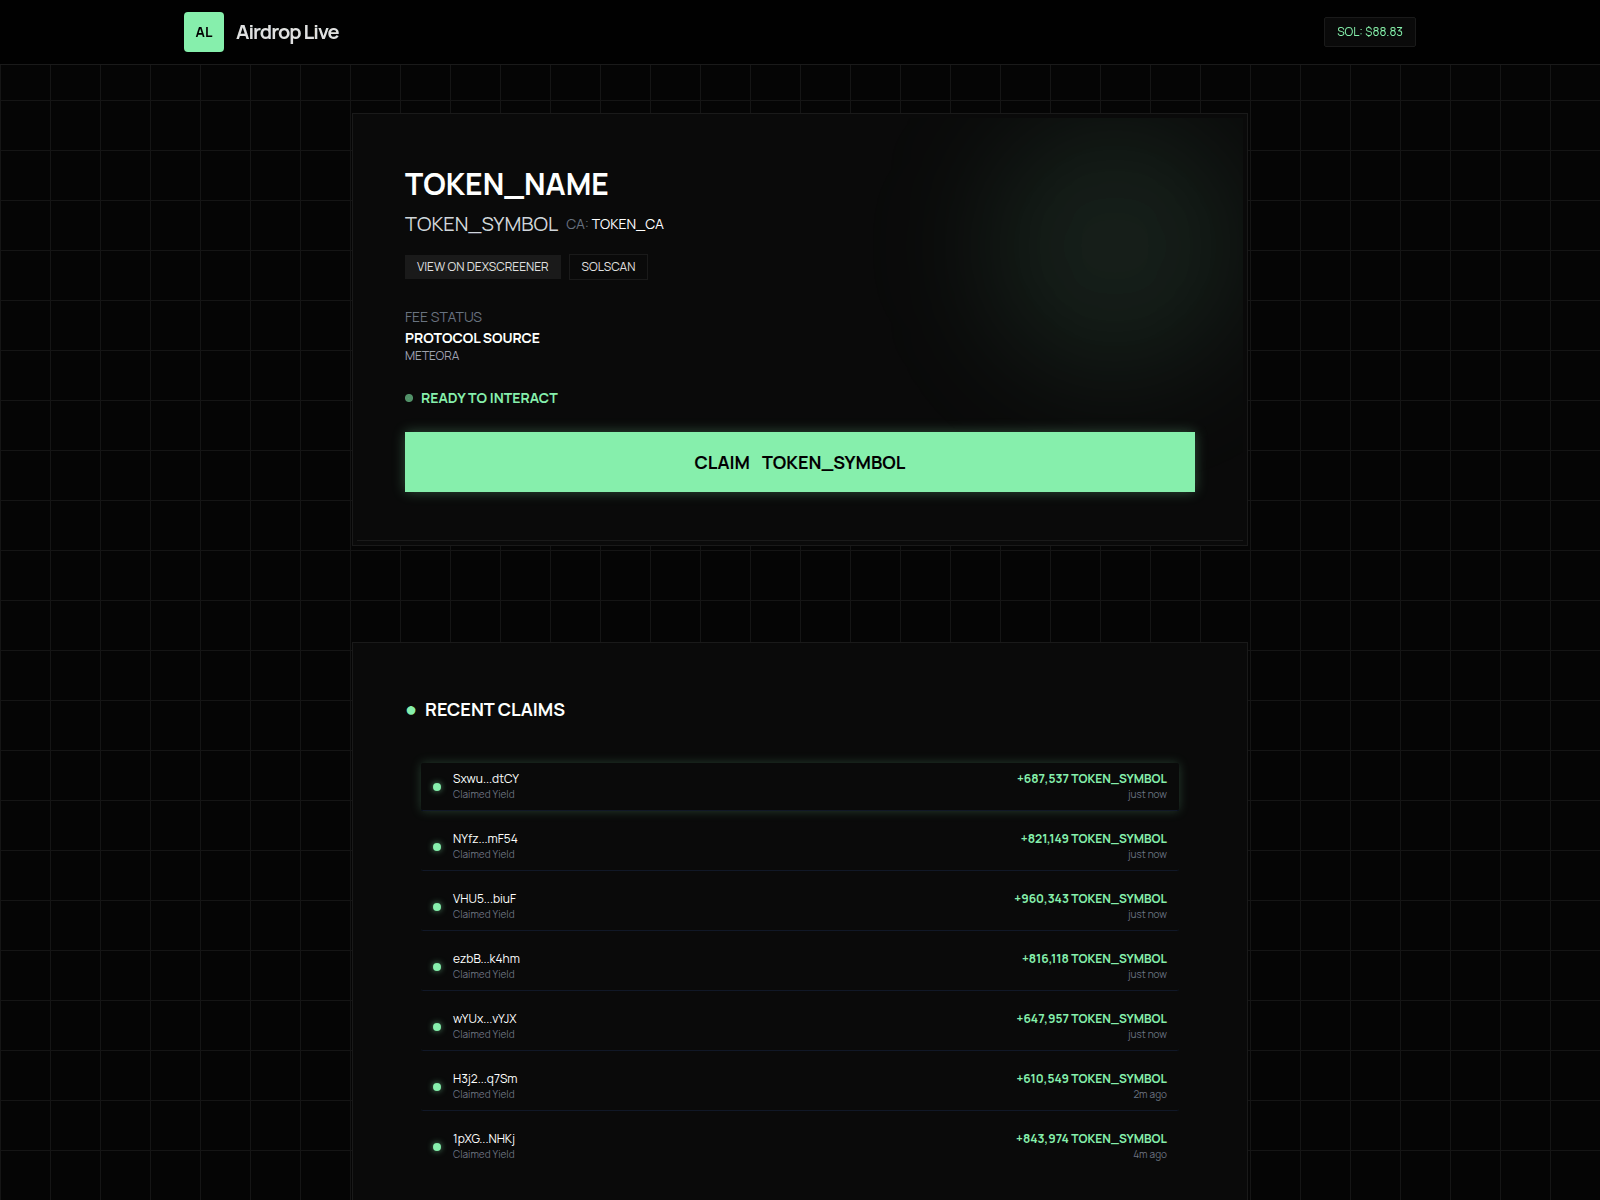
Task: Click the CLAIM TOKEN_SYMBOL button
Action: pos(799,462)
